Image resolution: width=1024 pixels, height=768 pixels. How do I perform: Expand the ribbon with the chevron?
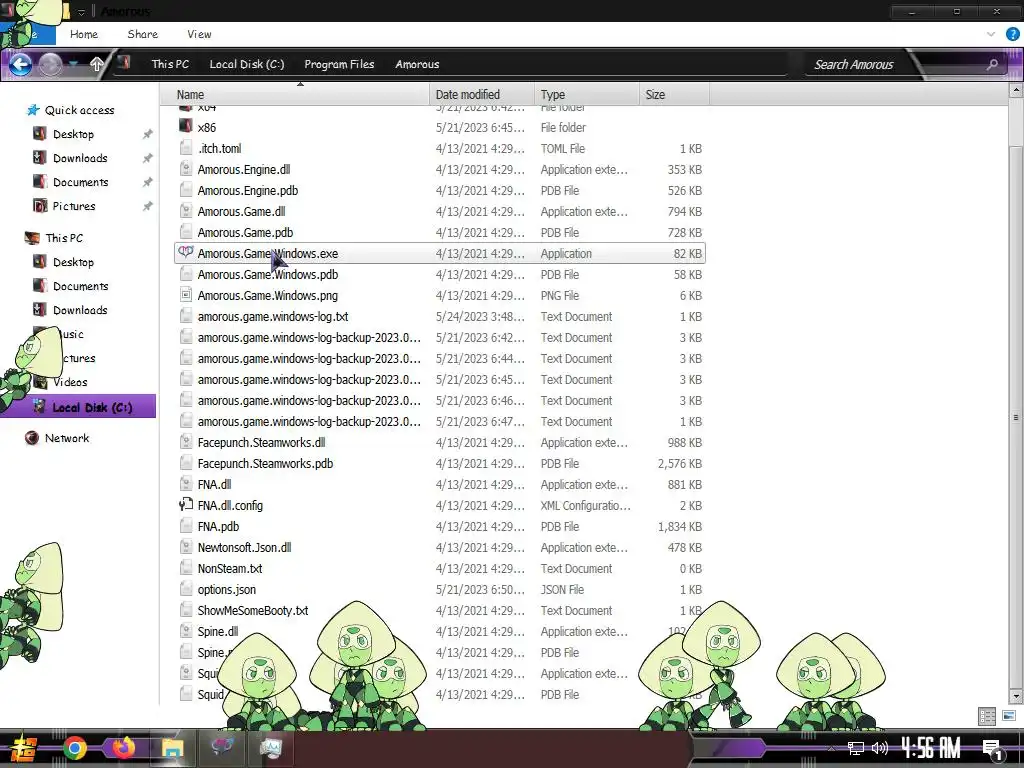click(x=991, y=34)
